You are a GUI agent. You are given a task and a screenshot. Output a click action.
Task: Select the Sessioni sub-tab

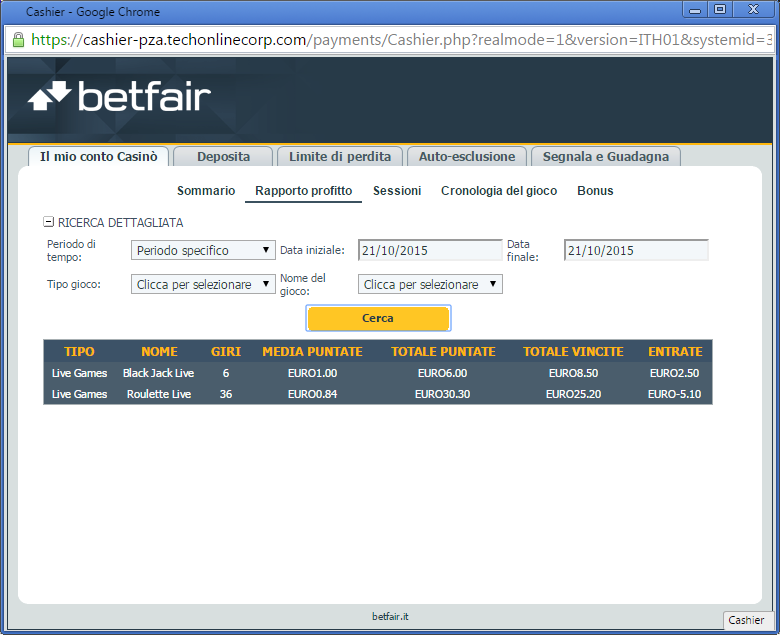tap(397, 191)
